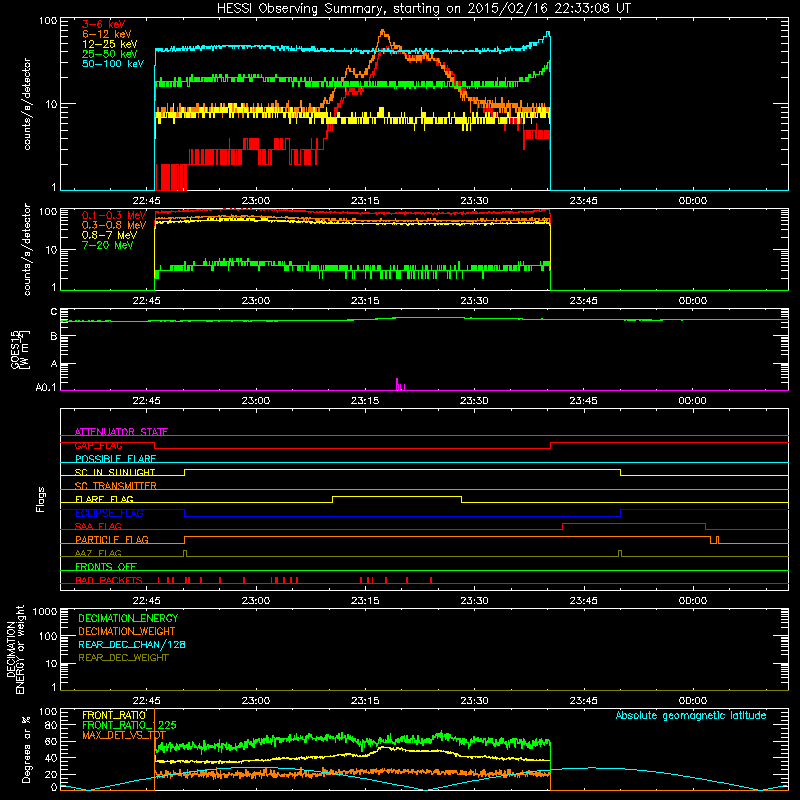Click the C level label in GOES panel

click(x=54, y=312)
